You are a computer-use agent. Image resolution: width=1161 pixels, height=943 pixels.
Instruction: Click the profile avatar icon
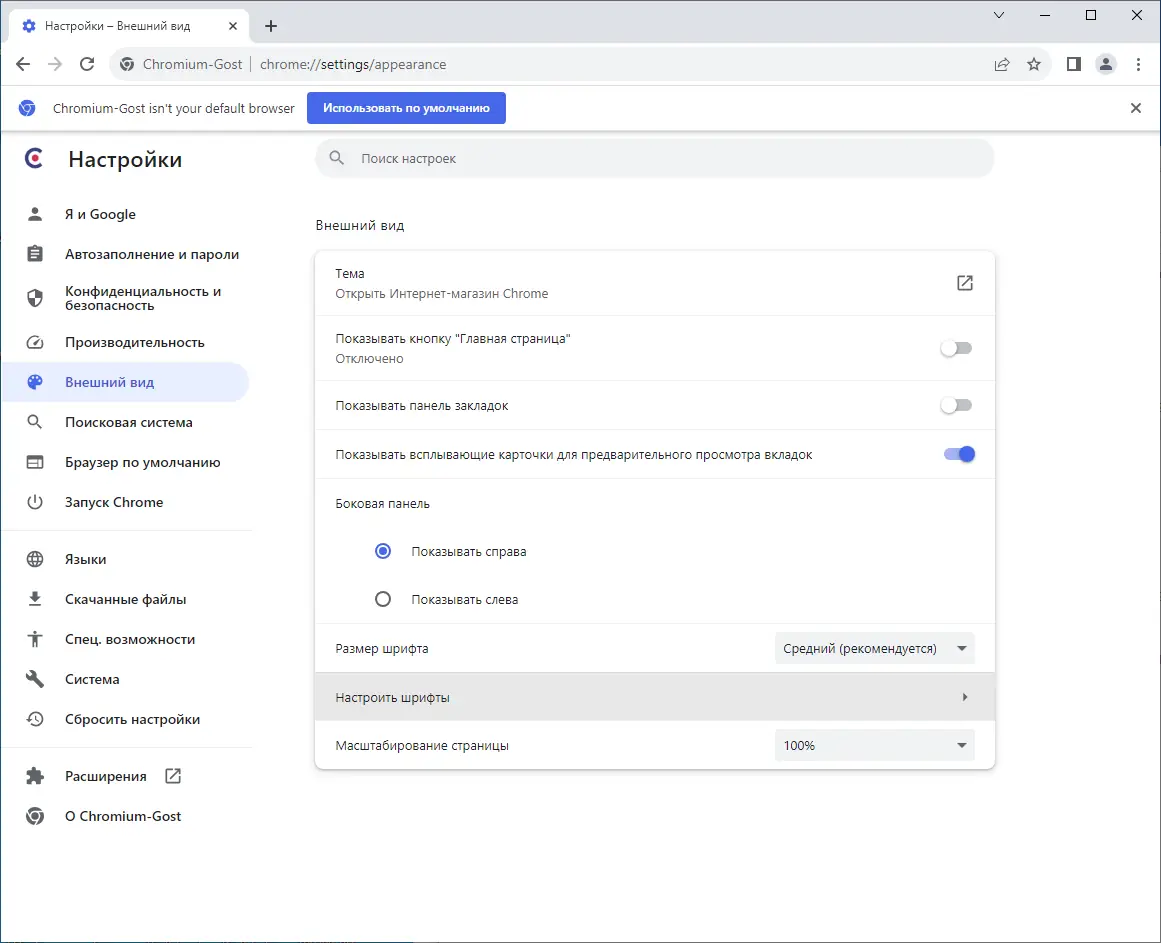click(x=1106, y=64)
